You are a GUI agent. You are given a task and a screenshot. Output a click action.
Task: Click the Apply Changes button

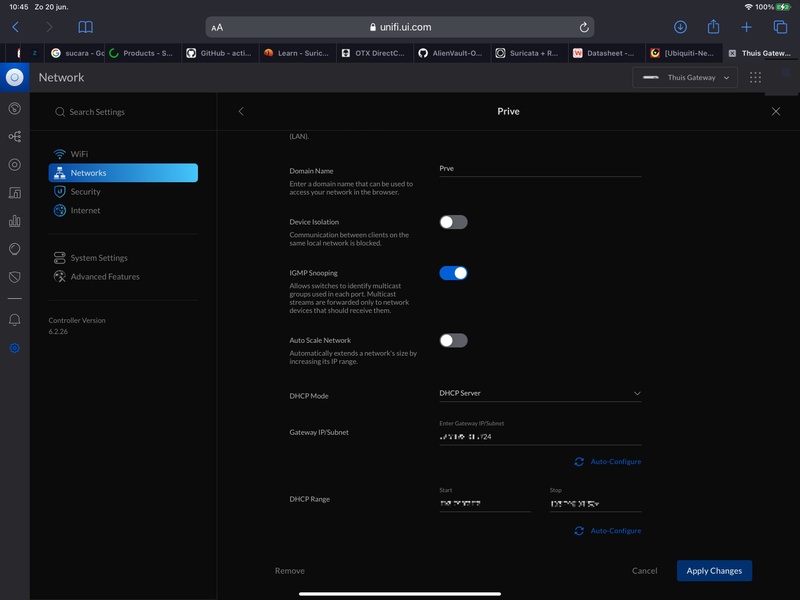(x=714, y=571)
